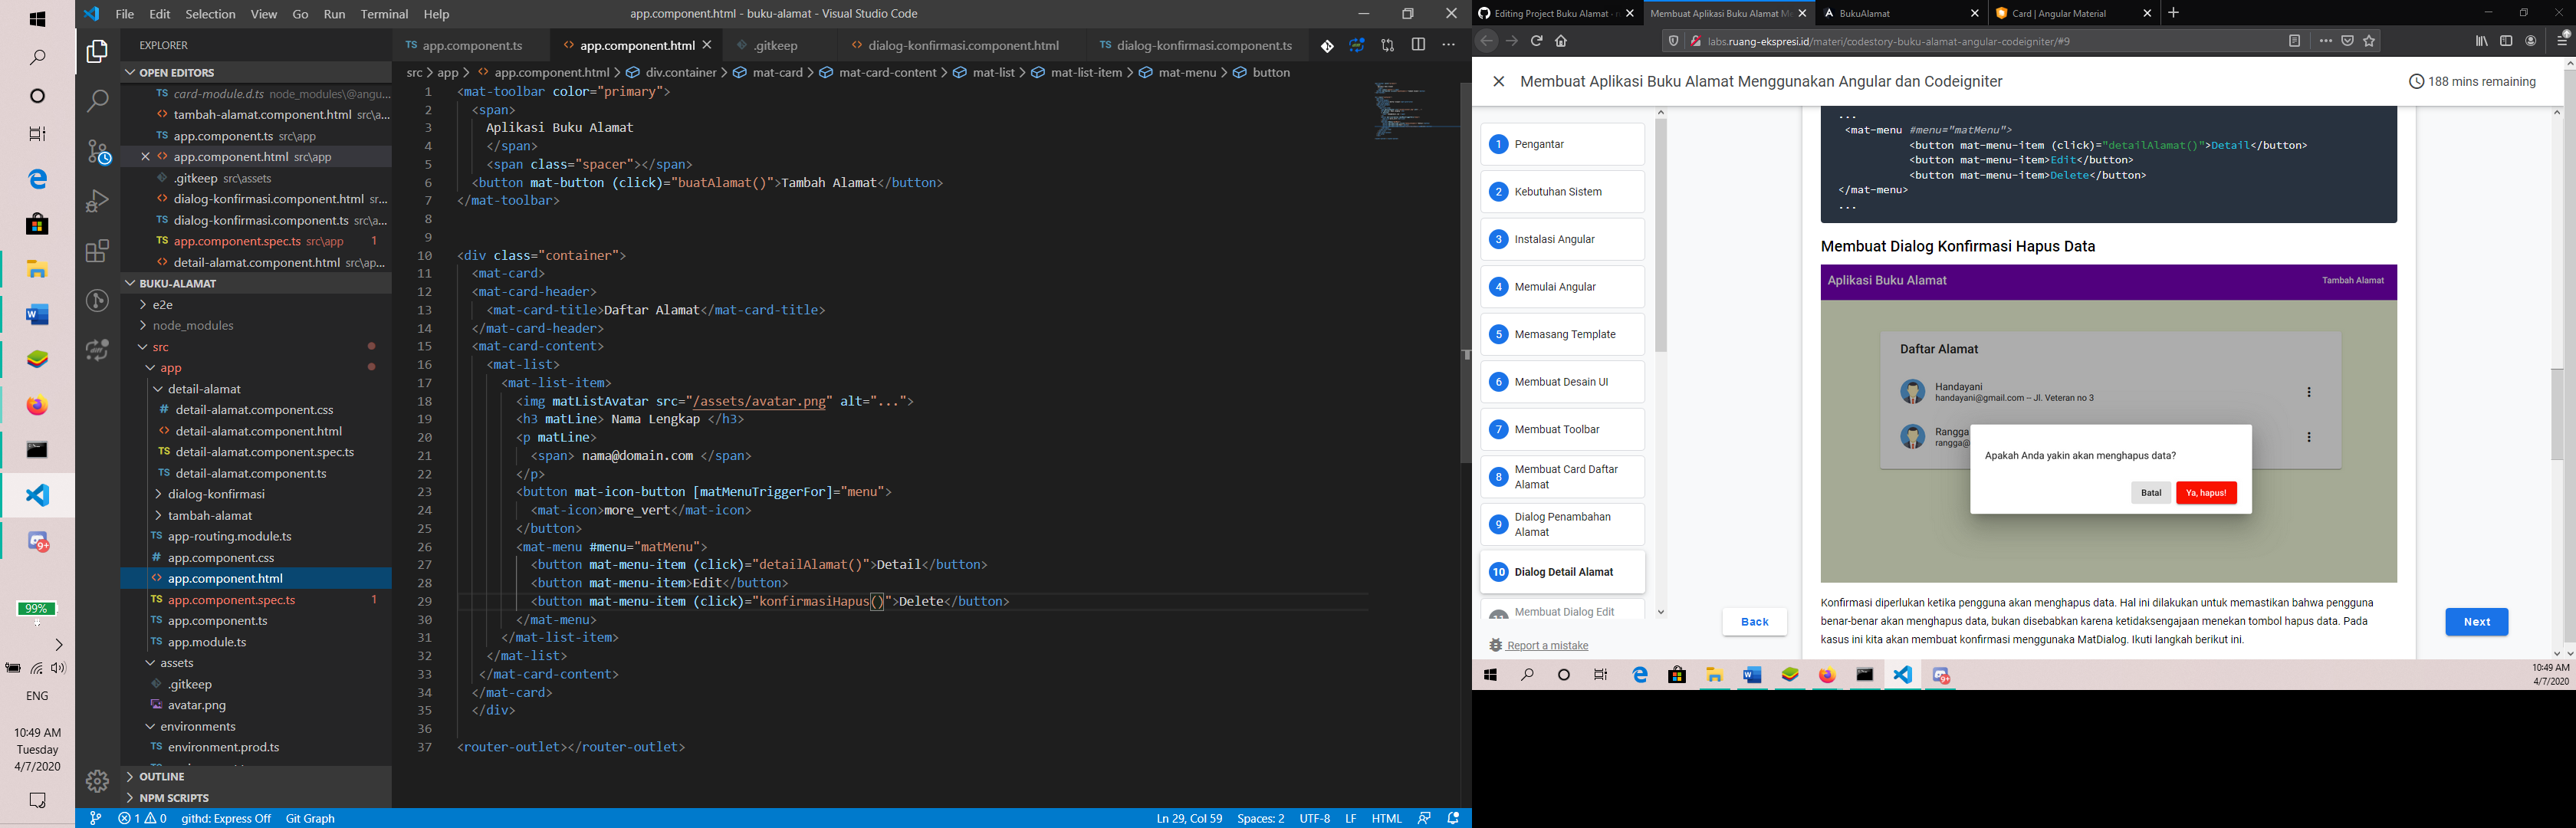The width and height of the screenshot is (2576, 828).
Task: Click the Next button in the tutorial
Action: (2477, 622)
